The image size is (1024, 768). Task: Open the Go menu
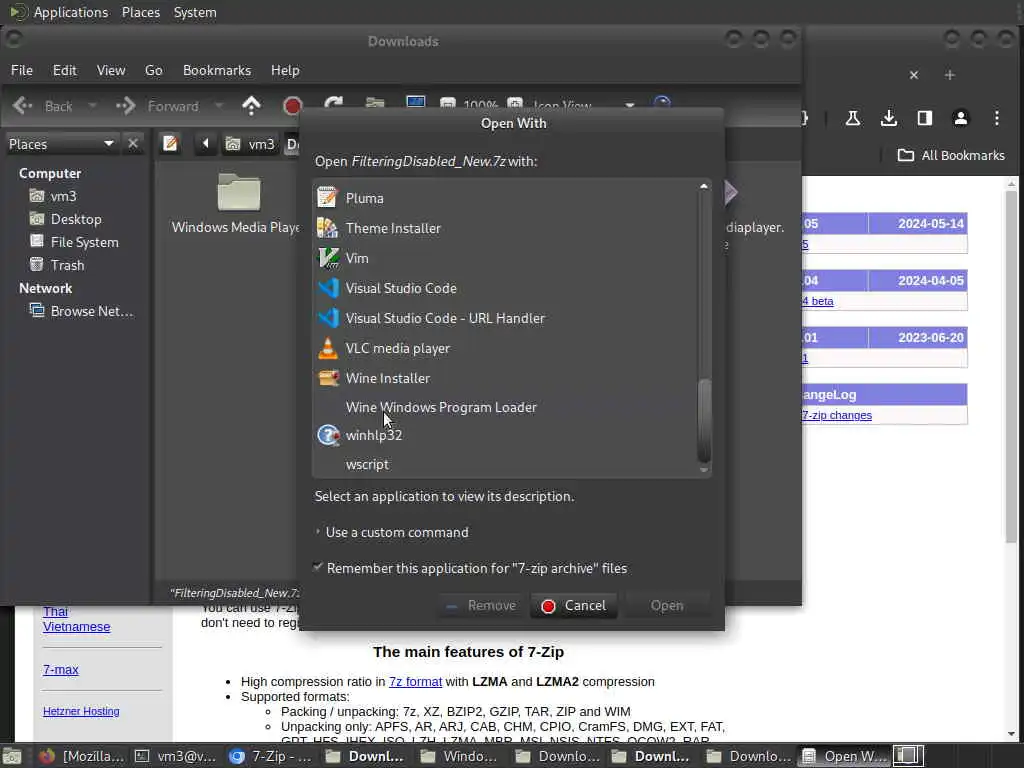point(153,70)
